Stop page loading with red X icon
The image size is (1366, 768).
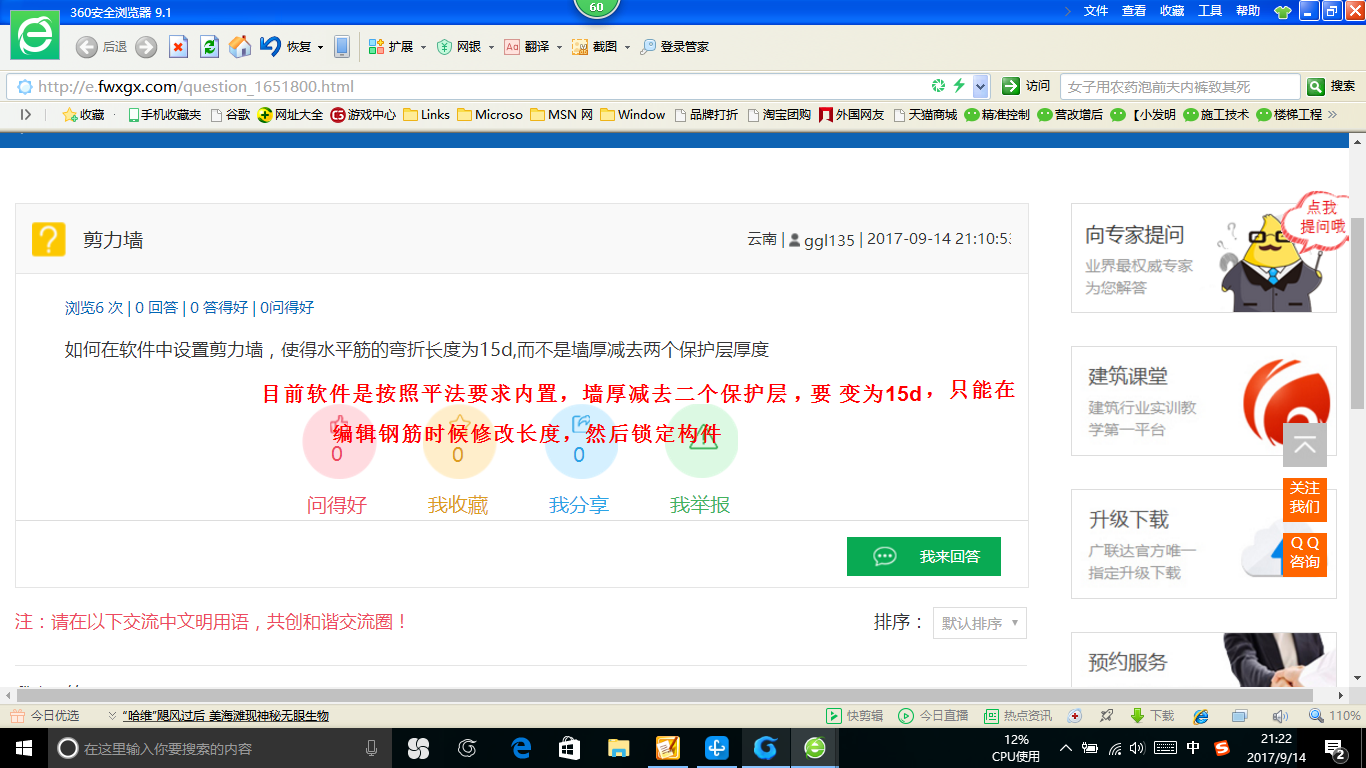pos(178,46)
